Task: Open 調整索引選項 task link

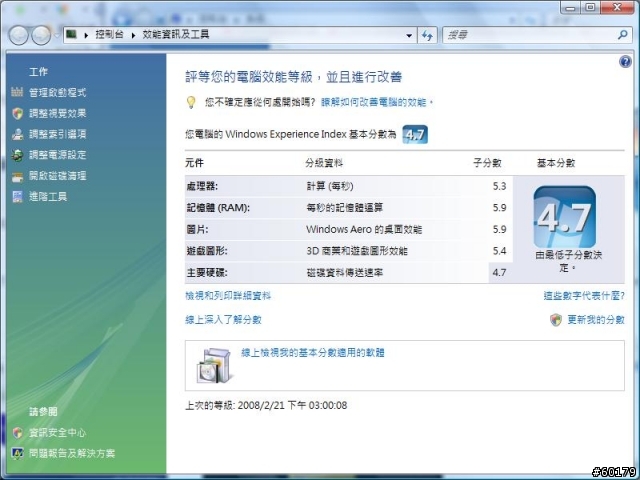Action: point(58,134)
